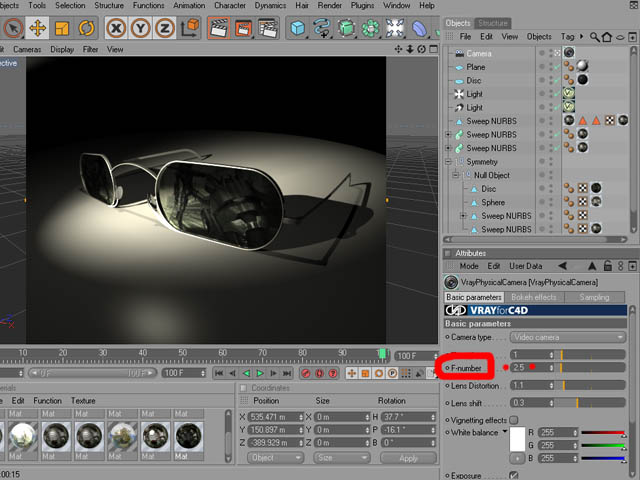Viewport: 640px width, 480px height.
Task: Collapse the Symmetry tree item
Action: tap(449, 162)
